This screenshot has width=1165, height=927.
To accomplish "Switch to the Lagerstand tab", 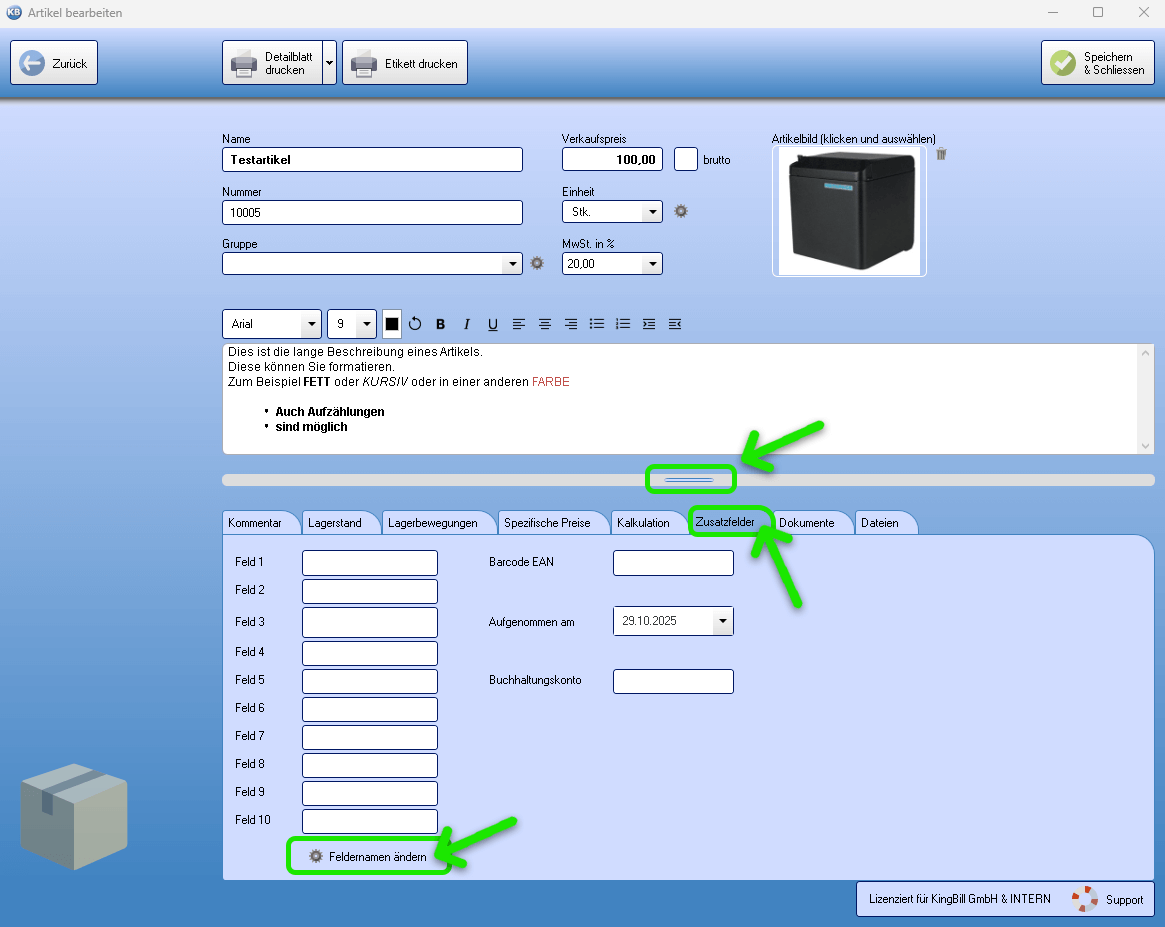I will tap(335, 523).
